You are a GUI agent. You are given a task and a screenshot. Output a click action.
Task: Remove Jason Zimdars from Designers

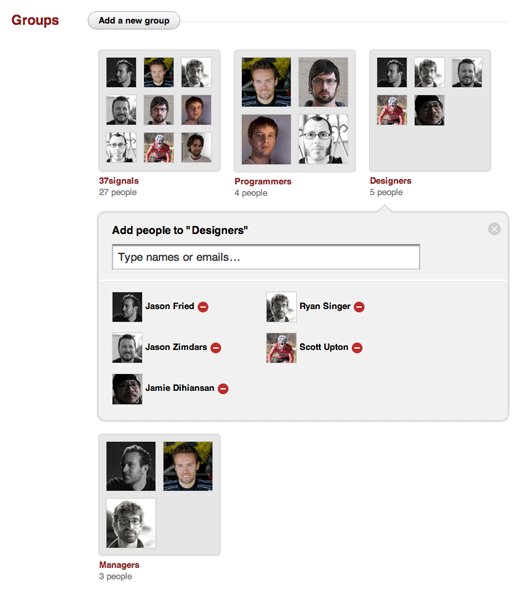[x=216, y=347]
